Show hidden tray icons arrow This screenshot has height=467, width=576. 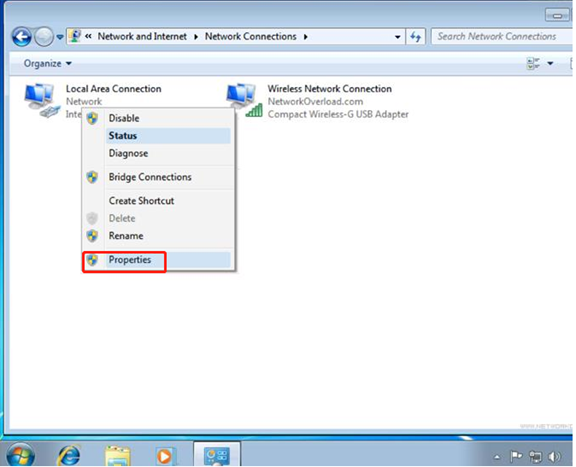coord(497,457)
